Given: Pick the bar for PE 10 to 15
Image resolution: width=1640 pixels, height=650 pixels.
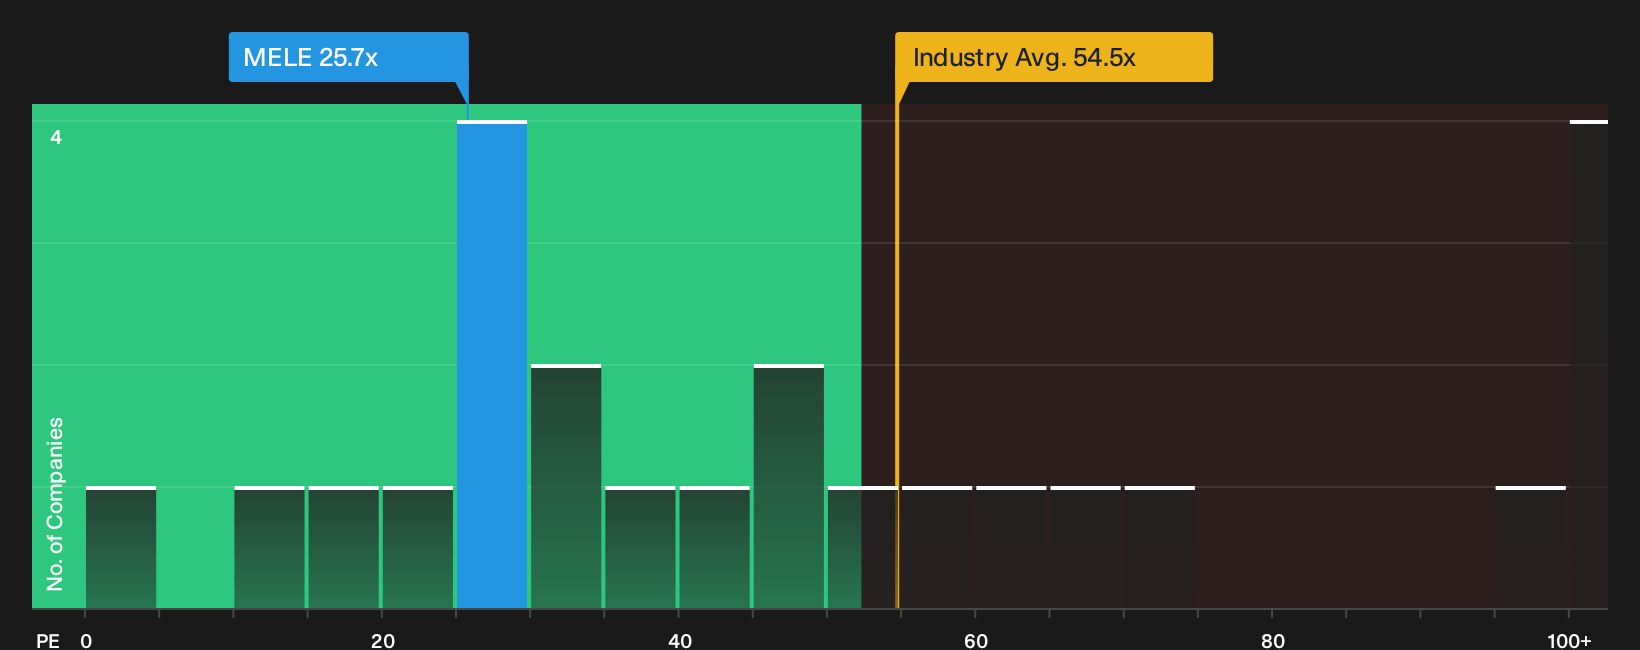Looking at the screenshot, I should [x=269, y=547].
